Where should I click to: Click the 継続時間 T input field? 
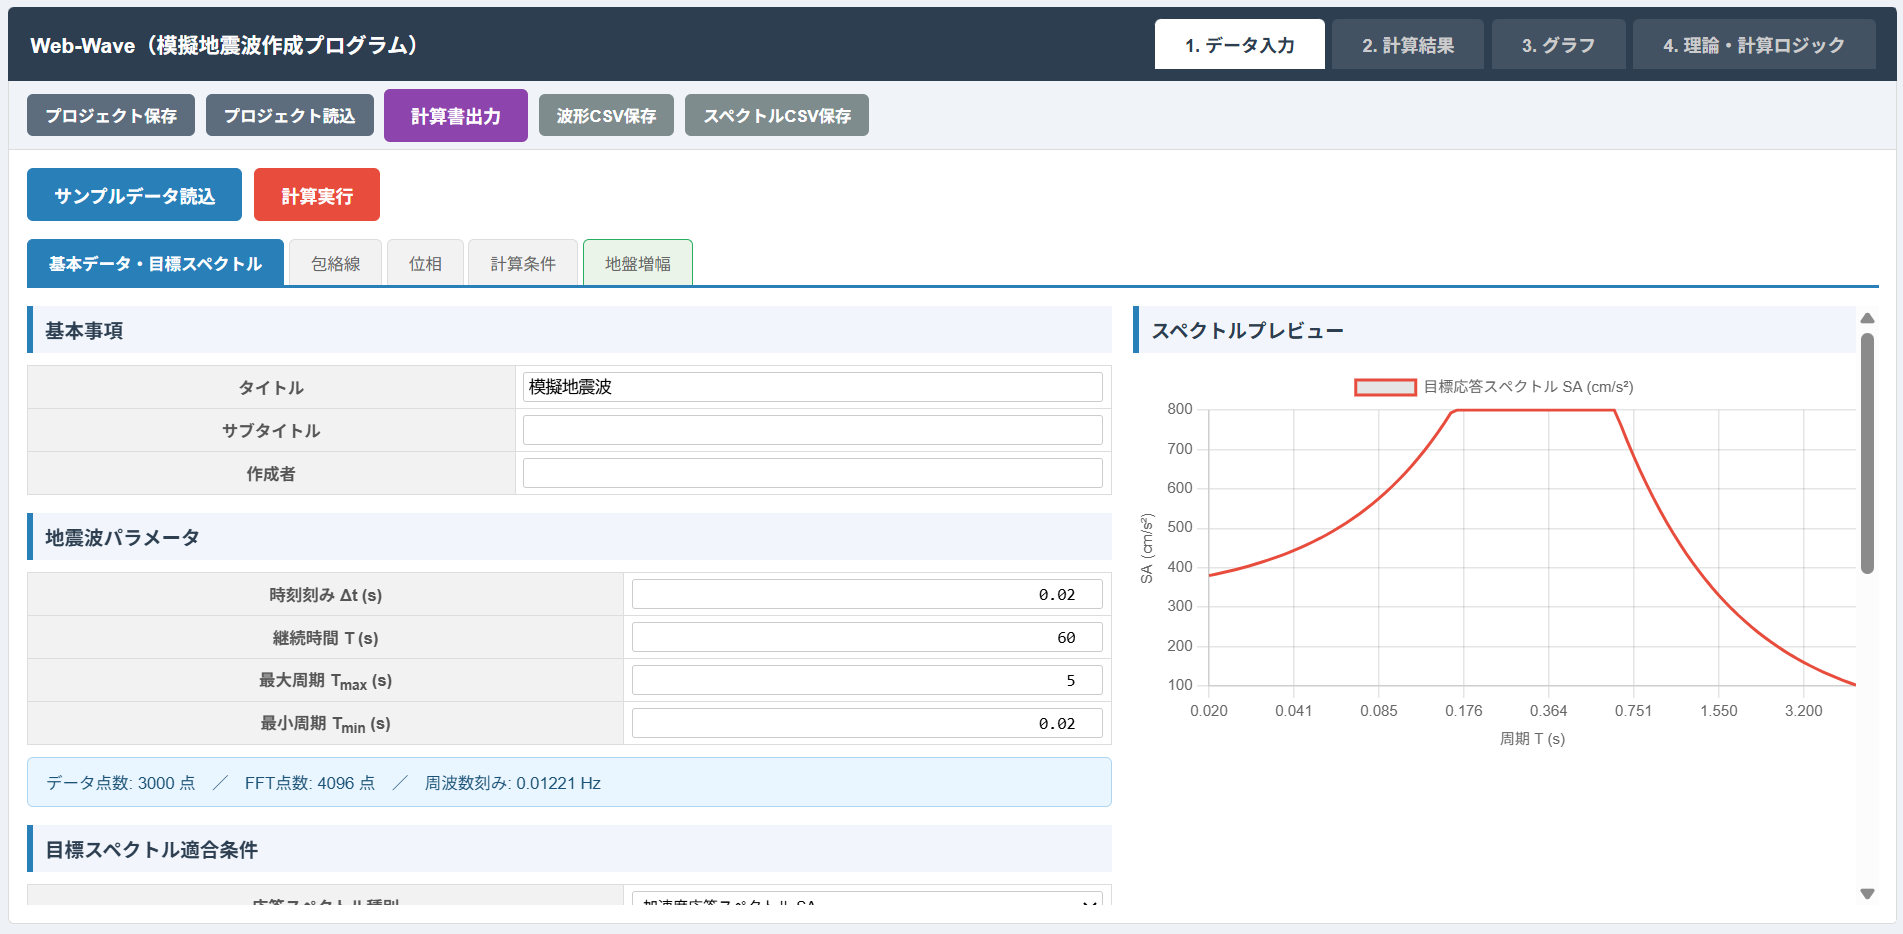[x=866, y=637]
